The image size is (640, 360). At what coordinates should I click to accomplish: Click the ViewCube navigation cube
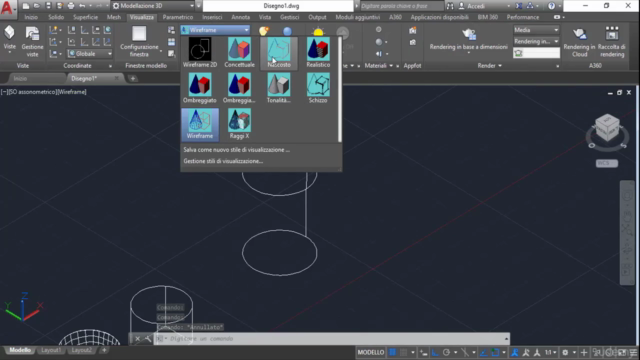pos(607,128)
